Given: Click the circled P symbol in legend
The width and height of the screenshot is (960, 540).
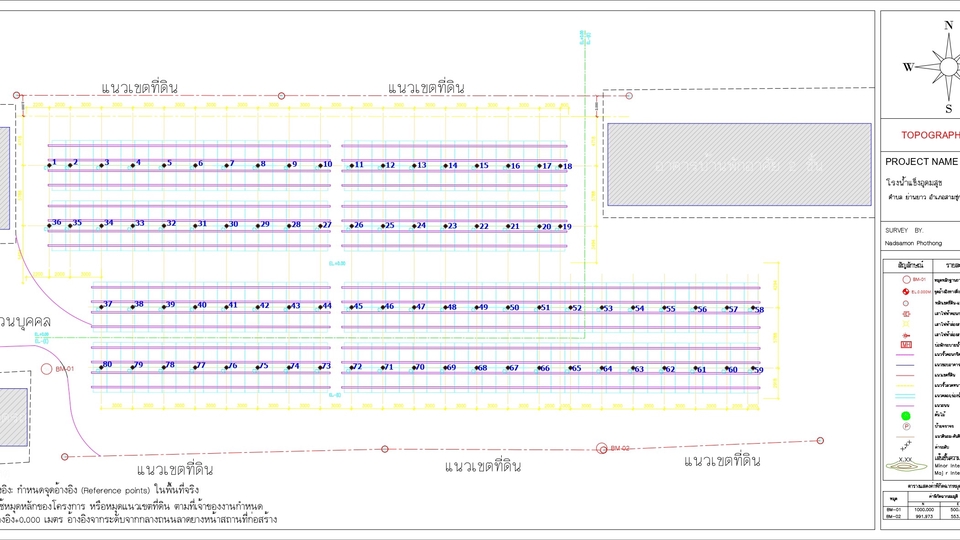Looking at the screenshot, I should [906, 425].
